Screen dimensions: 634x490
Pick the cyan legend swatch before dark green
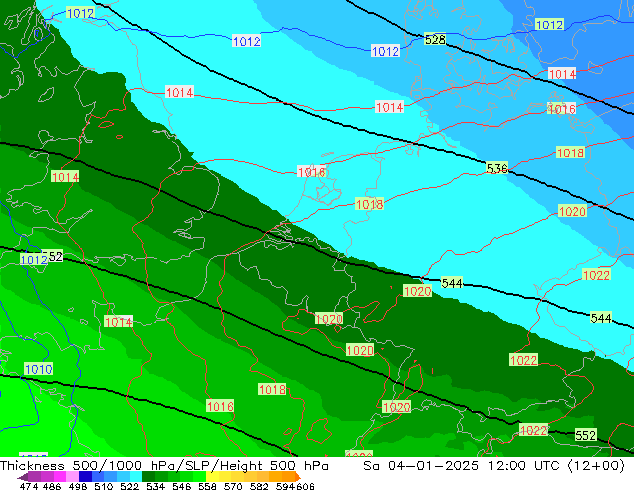136,477
